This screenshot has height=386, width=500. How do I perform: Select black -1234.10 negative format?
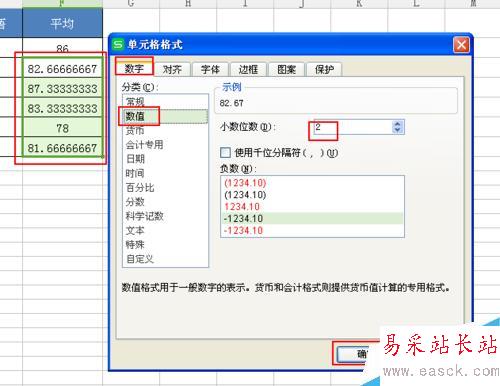(312, 219)
